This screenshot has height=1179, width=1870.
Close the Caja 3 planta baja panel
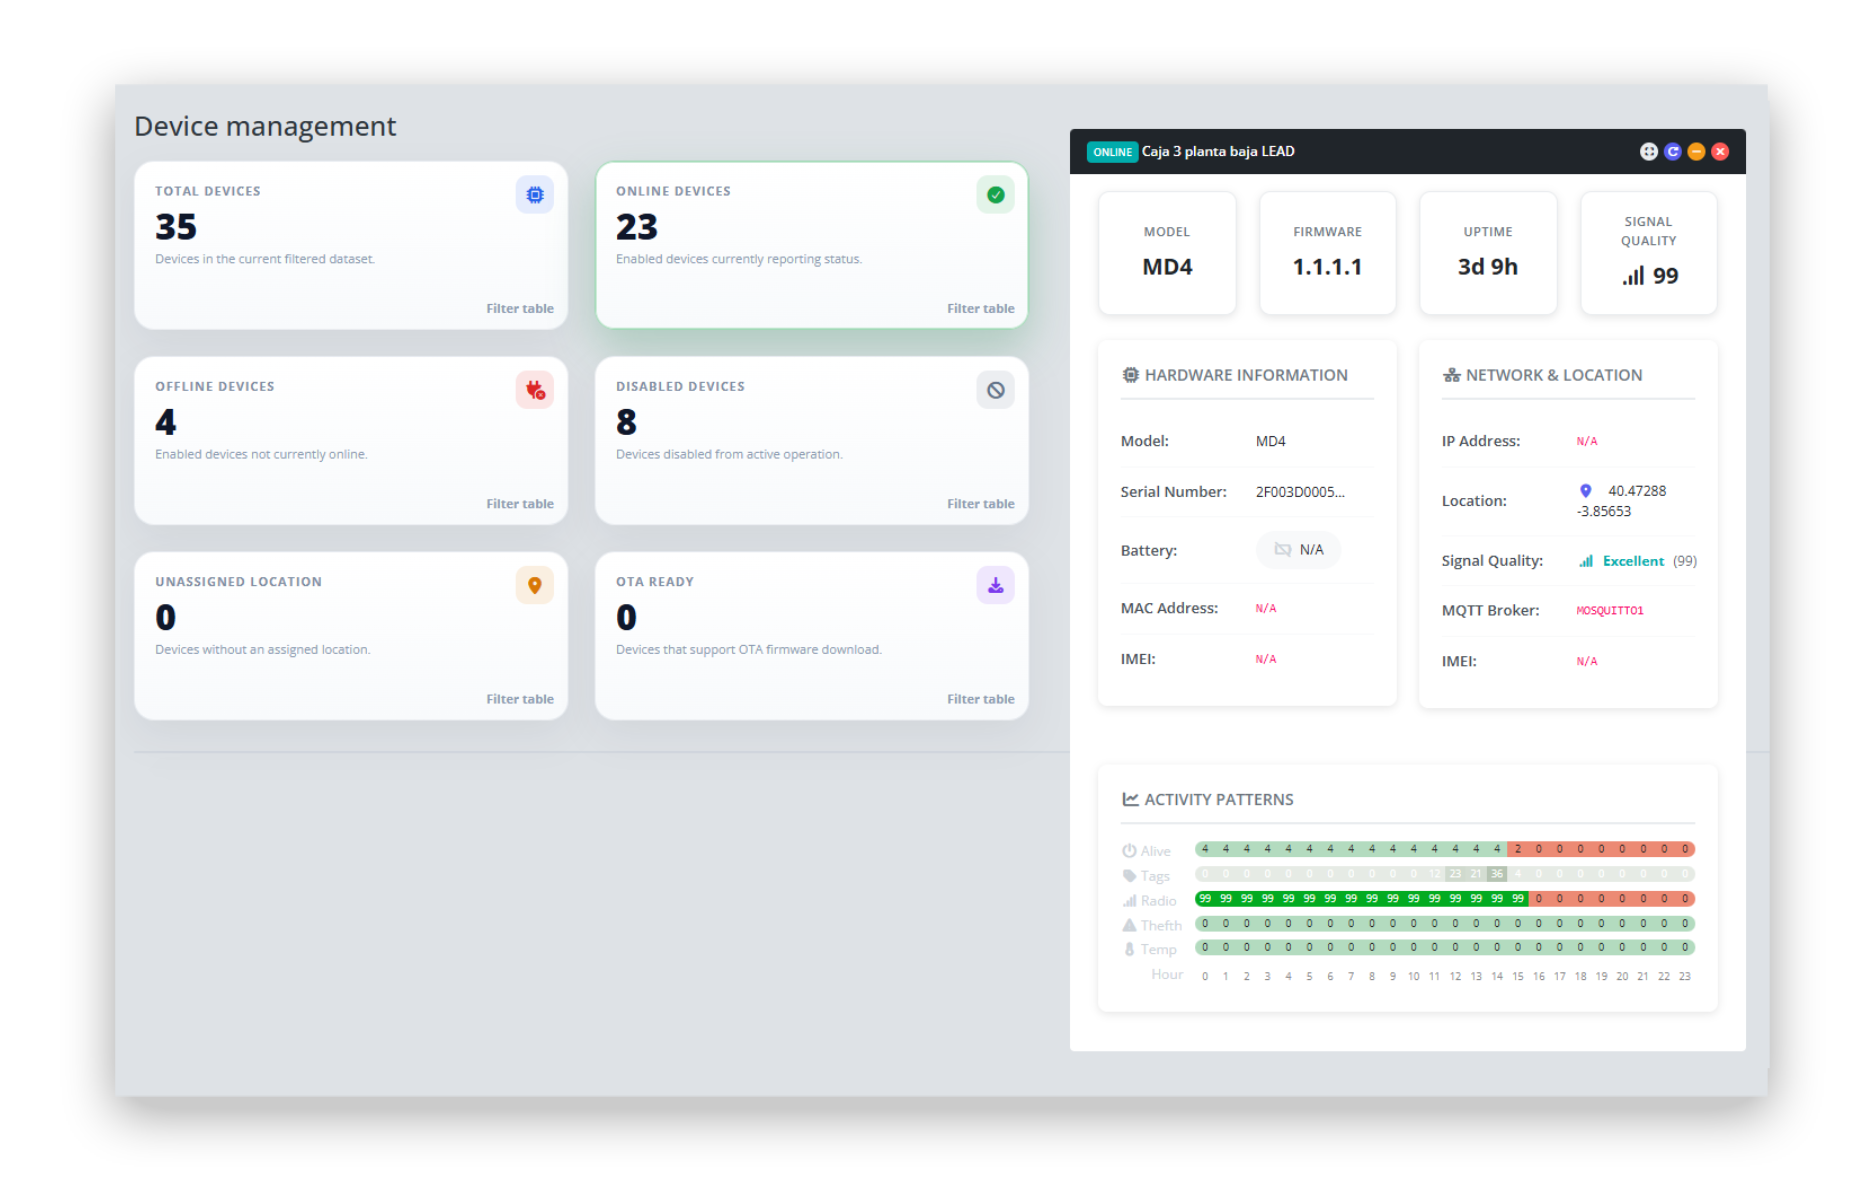coord(1720,152)
